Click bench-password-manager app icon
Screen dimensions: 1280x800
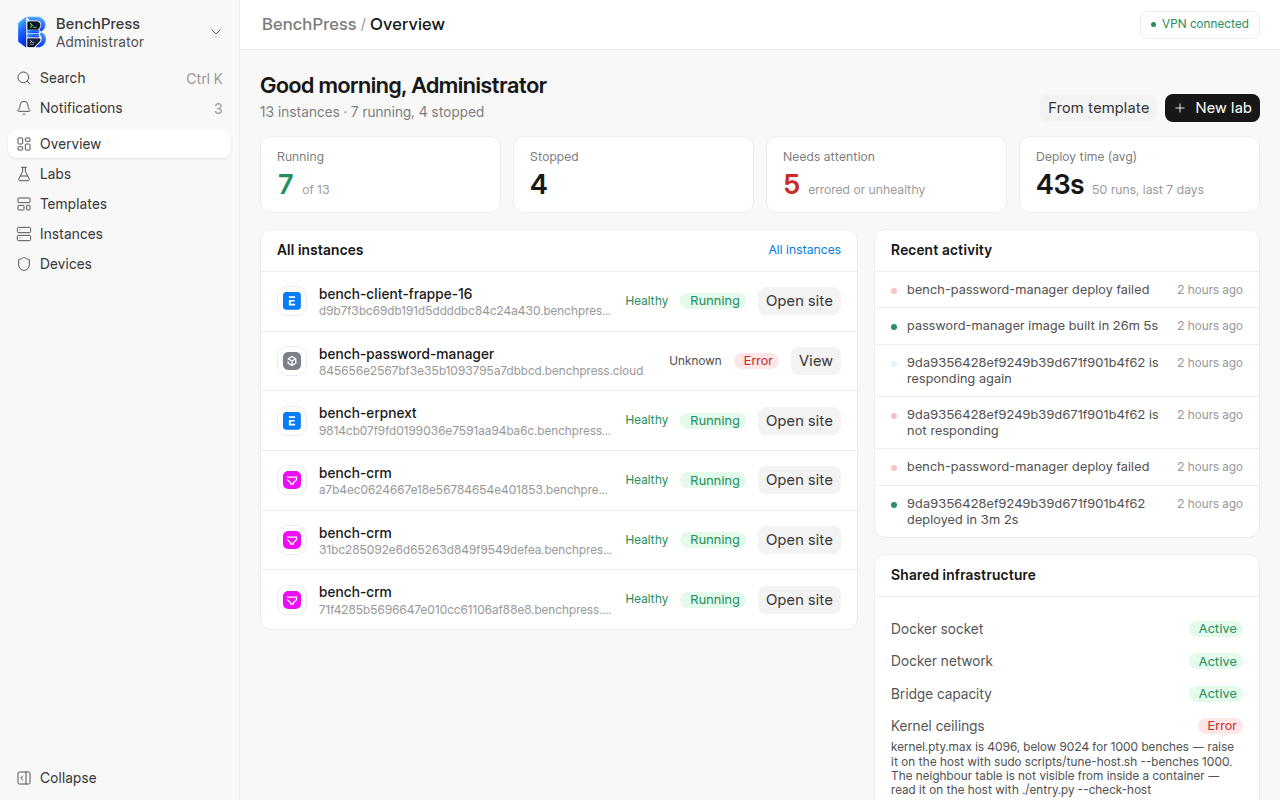[x=292, y=361]
